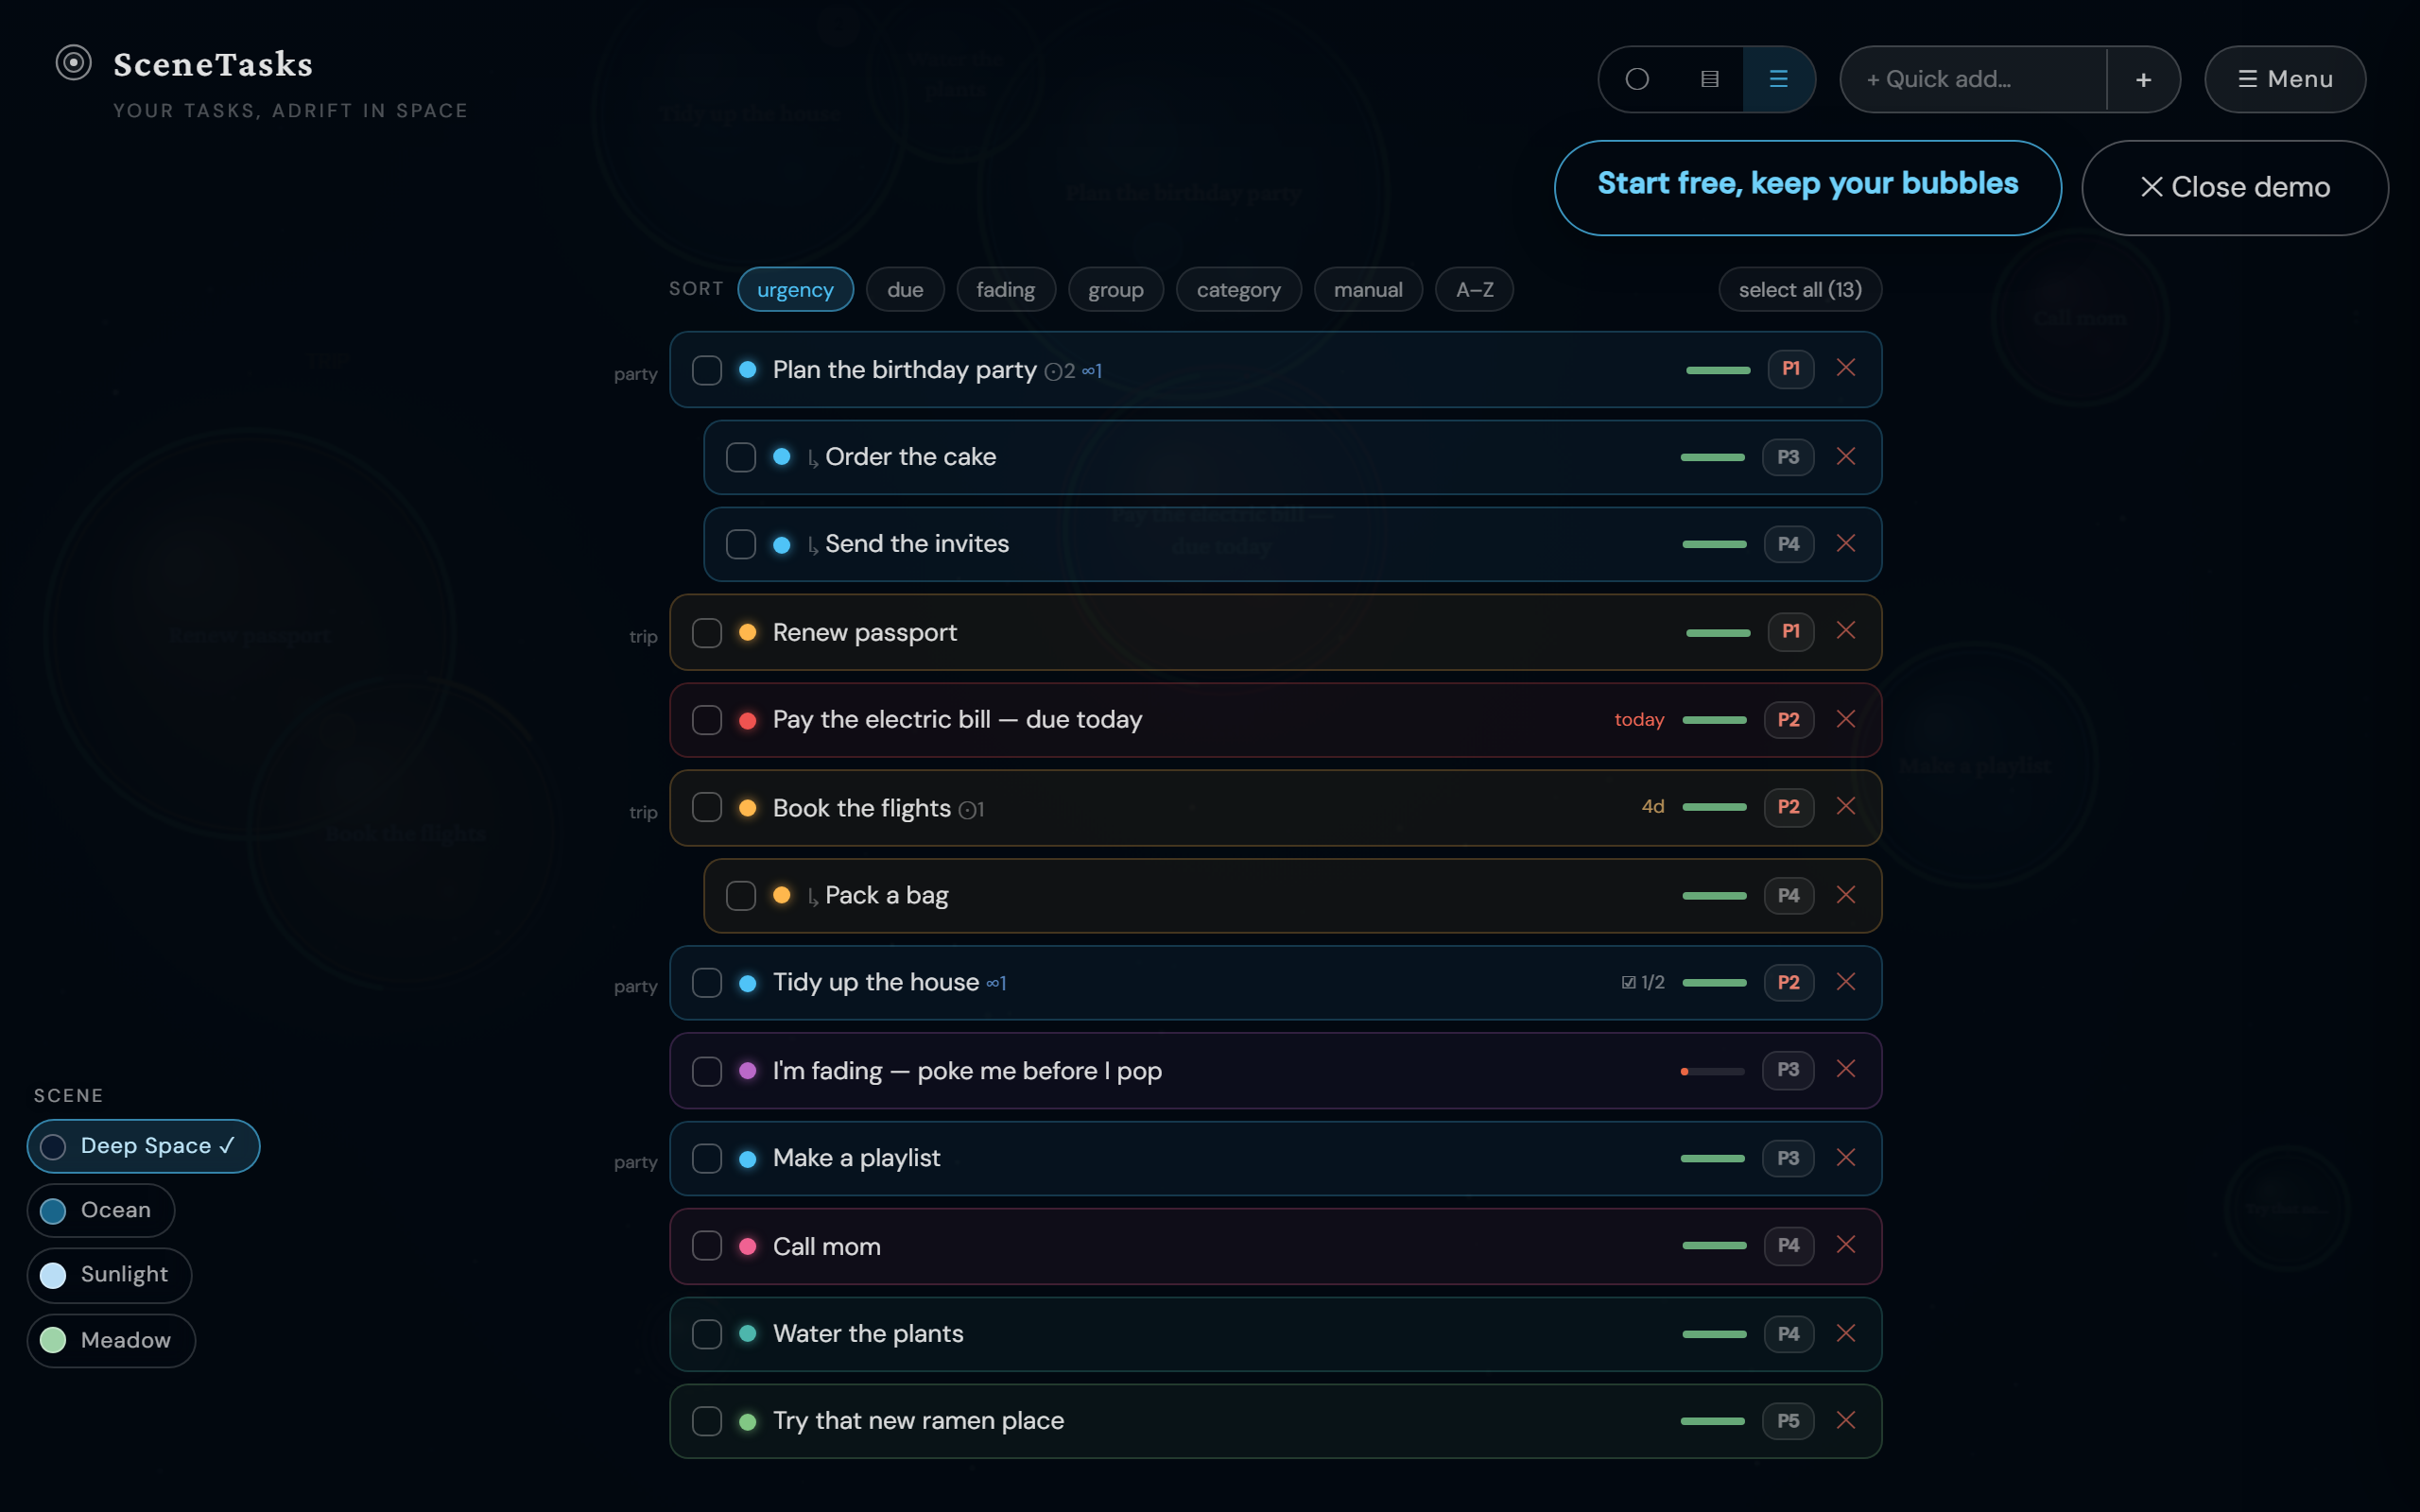Open the Water the plants task title
The image size is (2420, 1512).
tap(868, 1334)
